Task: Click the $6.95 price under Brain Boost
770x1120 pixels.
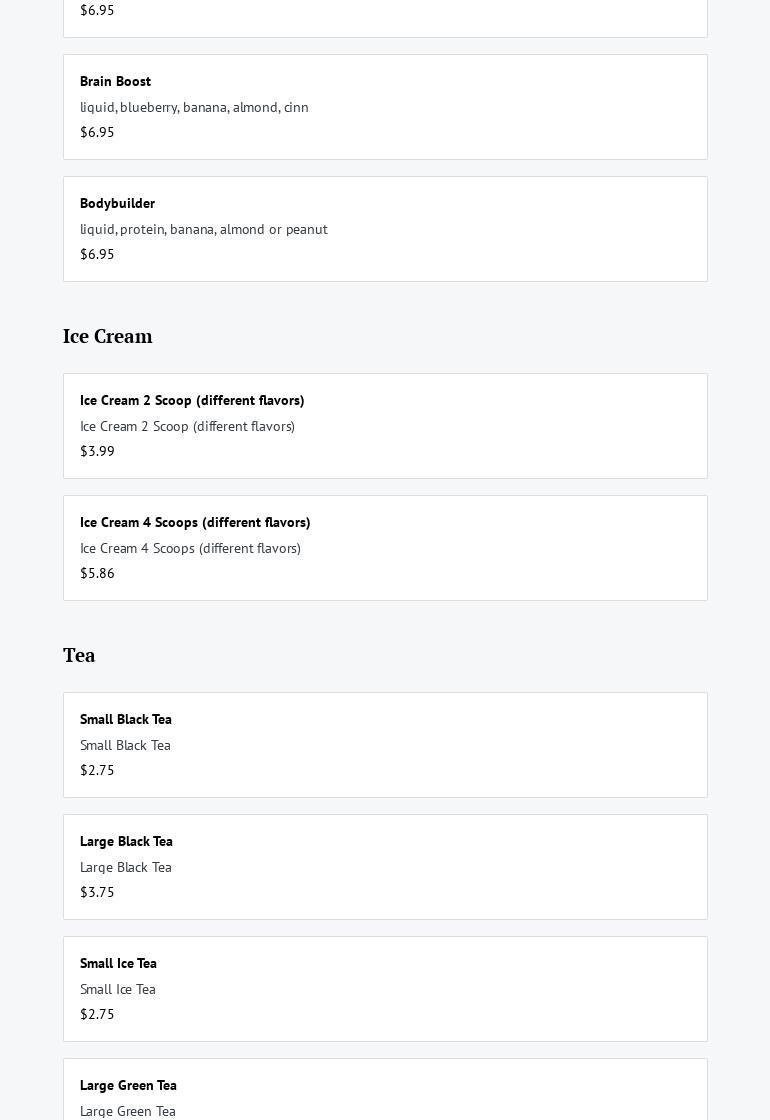Action: (97, 132)
